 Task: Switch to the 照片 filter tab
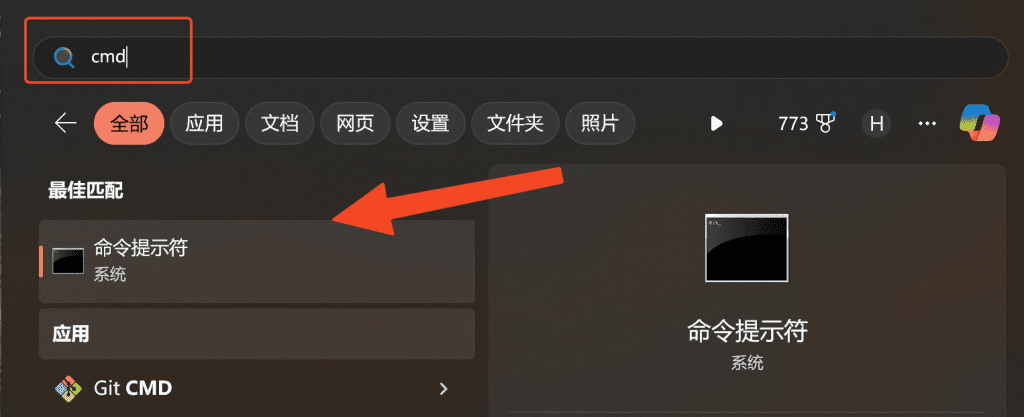click(600, 123)
